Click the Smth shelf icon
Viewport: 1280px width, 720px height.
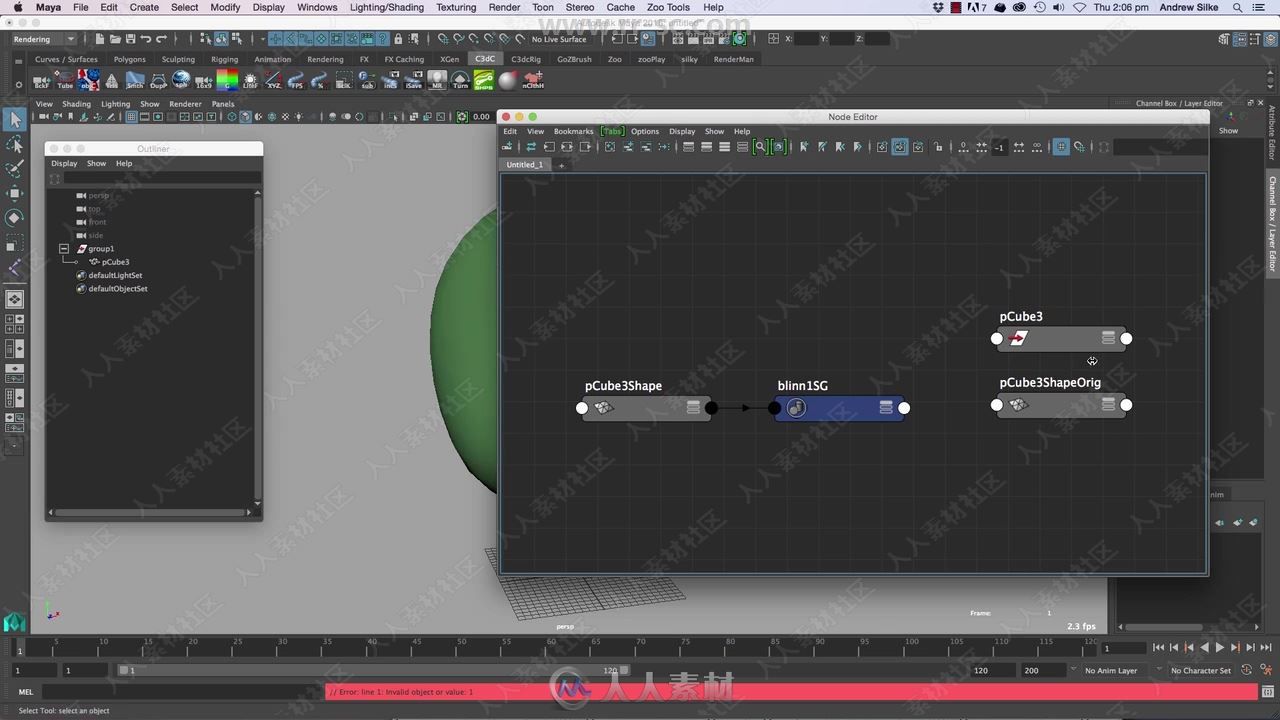pos(134,81)
